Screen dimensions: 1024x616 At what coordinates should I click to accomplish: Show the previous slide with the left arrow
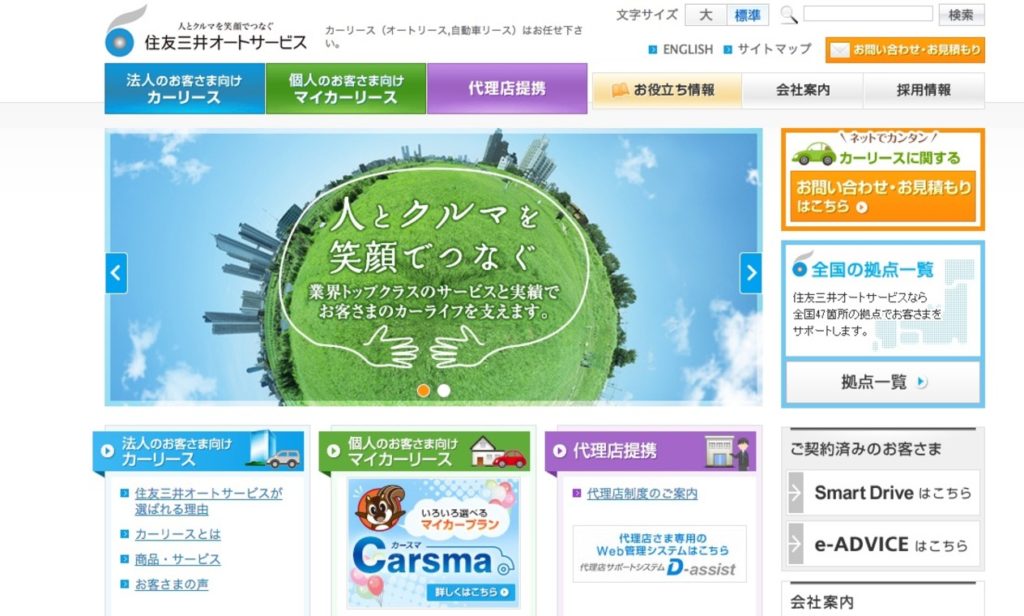(116, 273)
